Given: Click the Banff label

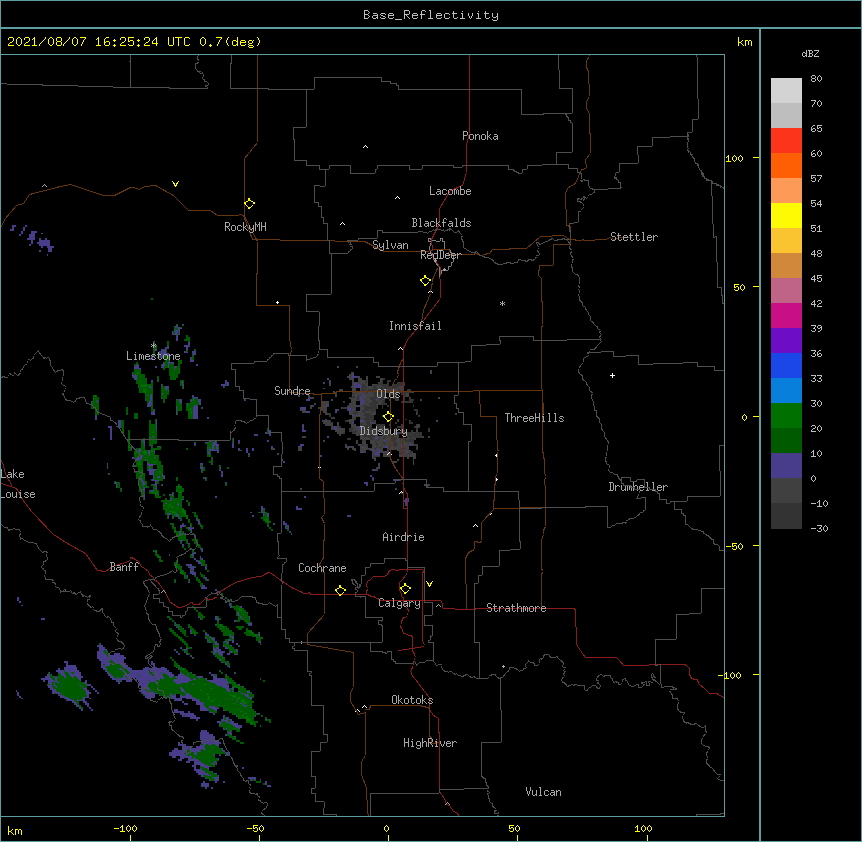Looking at the screenshot, I should (124, 567).
